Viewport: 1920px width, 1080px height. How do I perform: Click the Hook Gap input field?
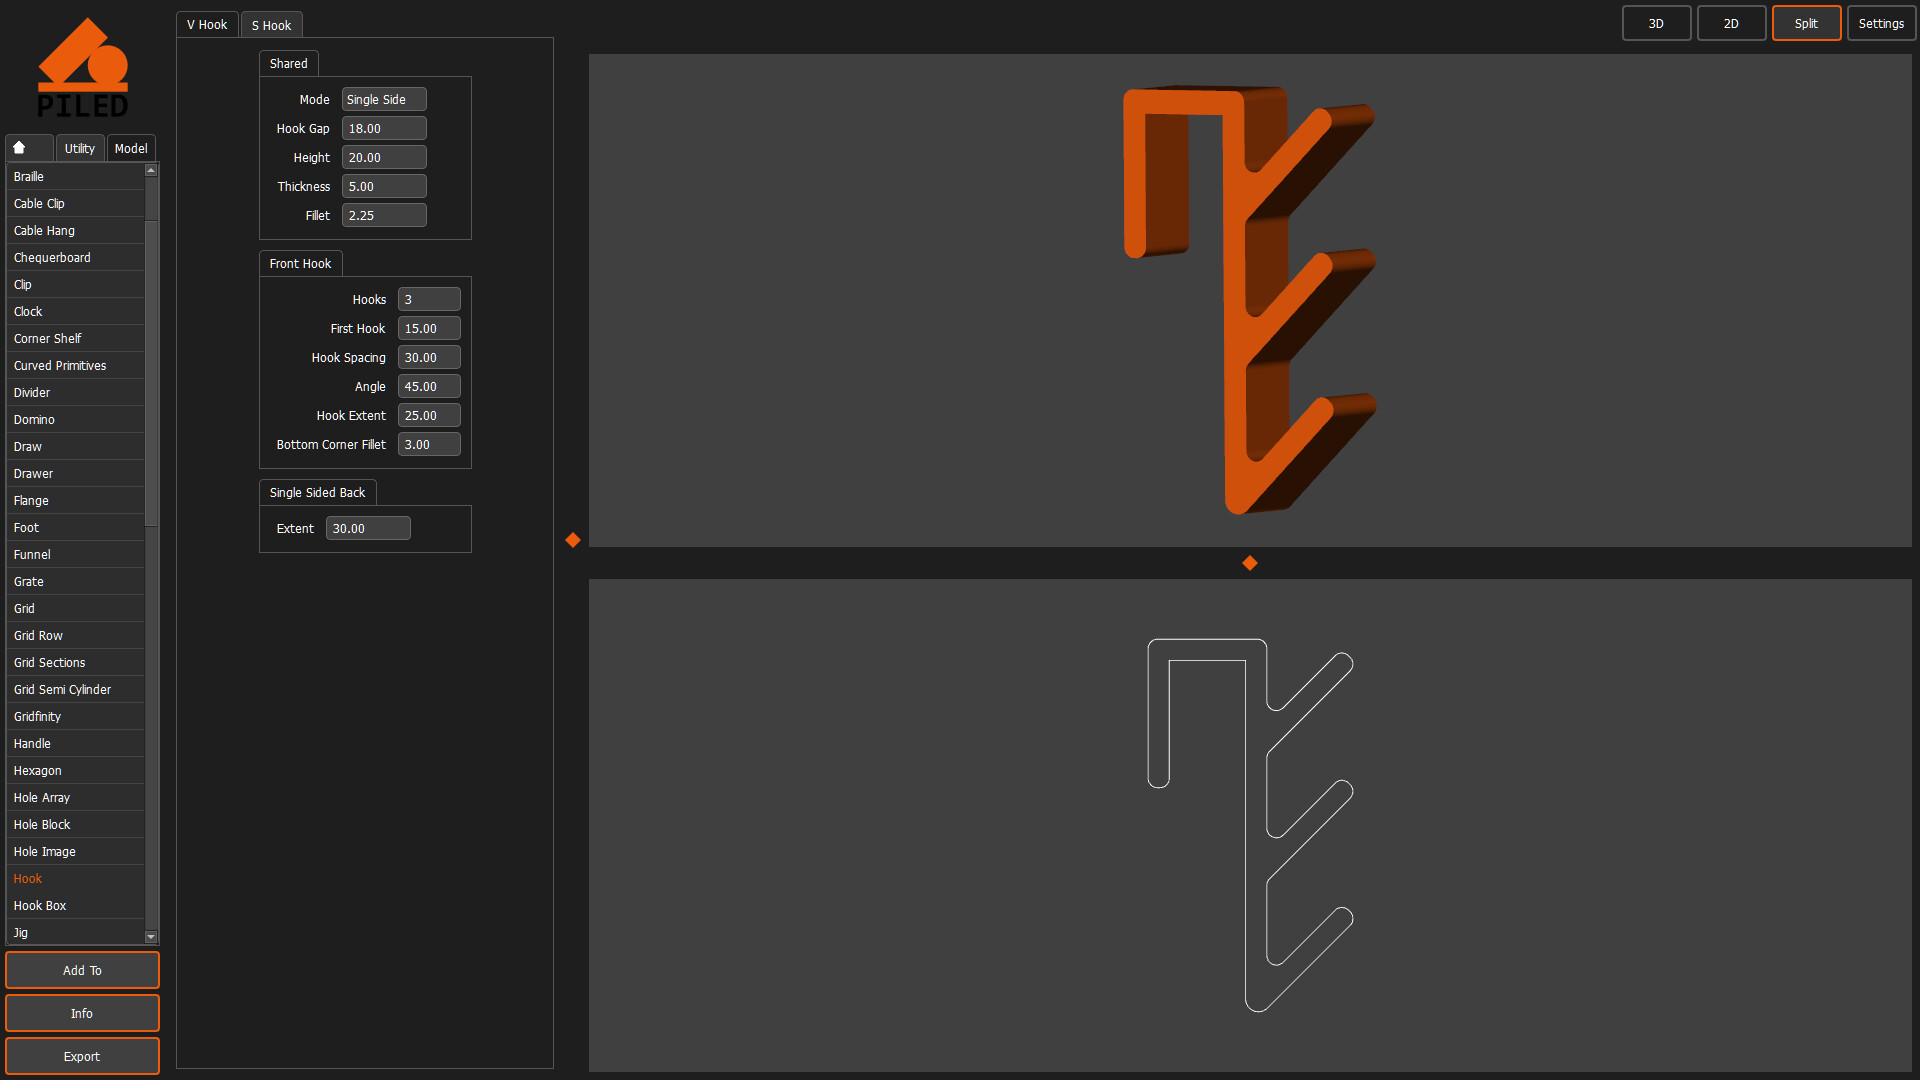[384, 129]
